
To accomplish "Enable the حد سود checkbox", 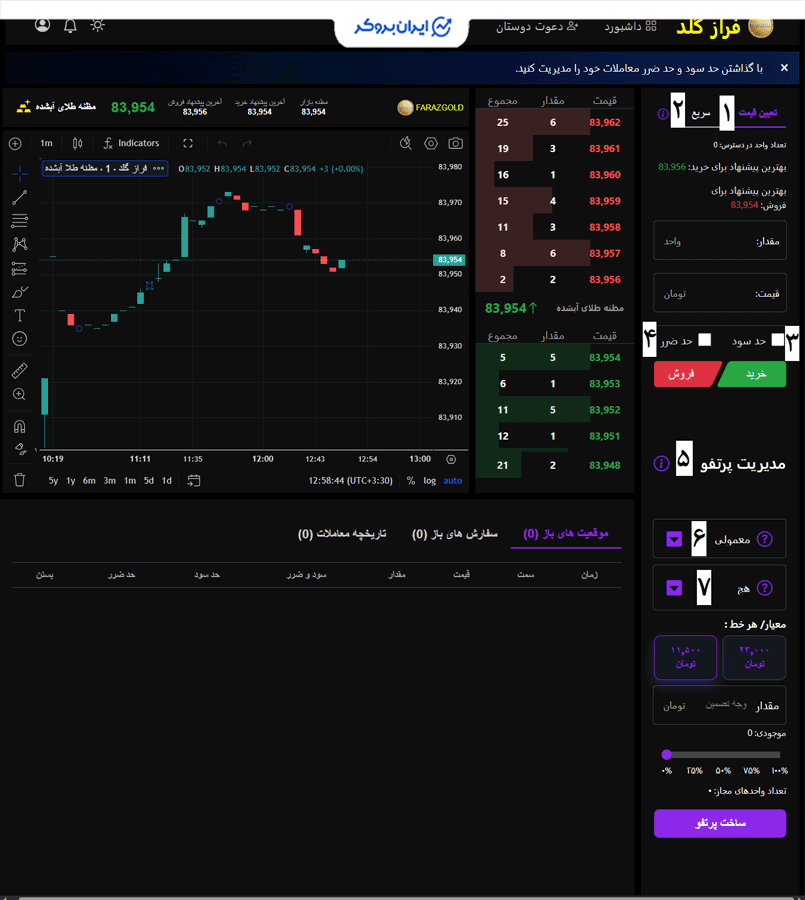I will 777,340.
